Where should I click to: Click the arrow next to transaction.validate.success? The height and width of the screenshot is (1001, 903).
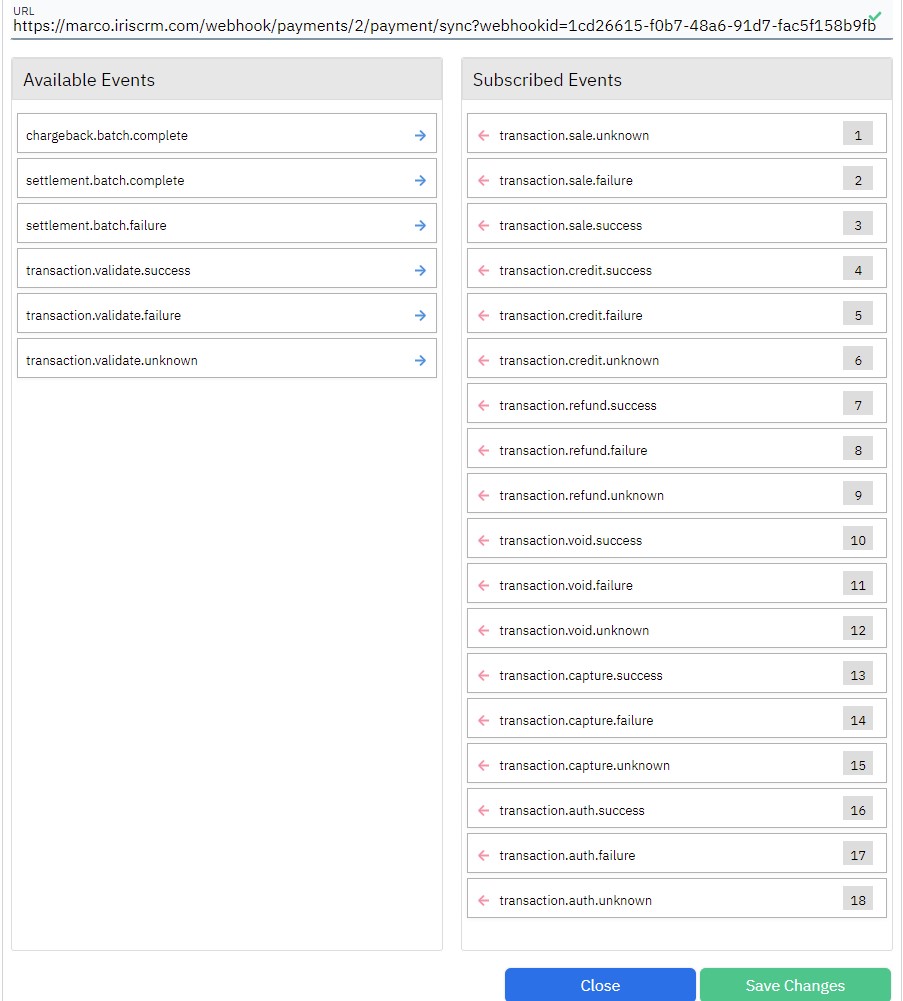pyautogui.click(x=419, y=269)
